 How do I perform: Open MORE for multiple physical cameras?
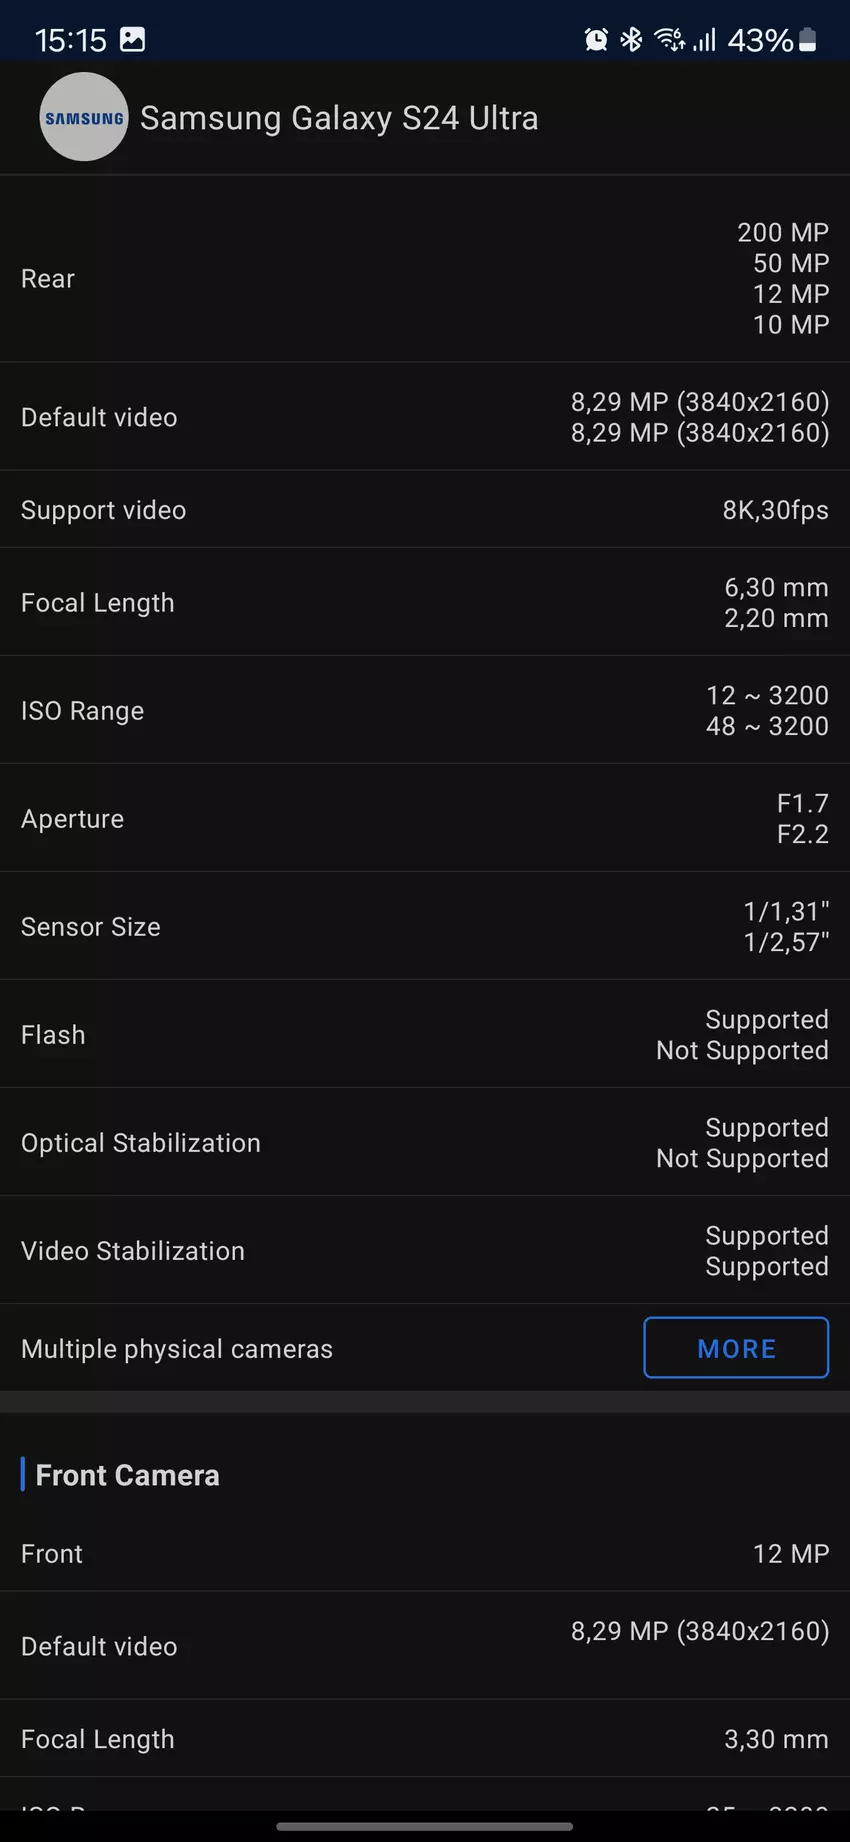[736, 1348]
